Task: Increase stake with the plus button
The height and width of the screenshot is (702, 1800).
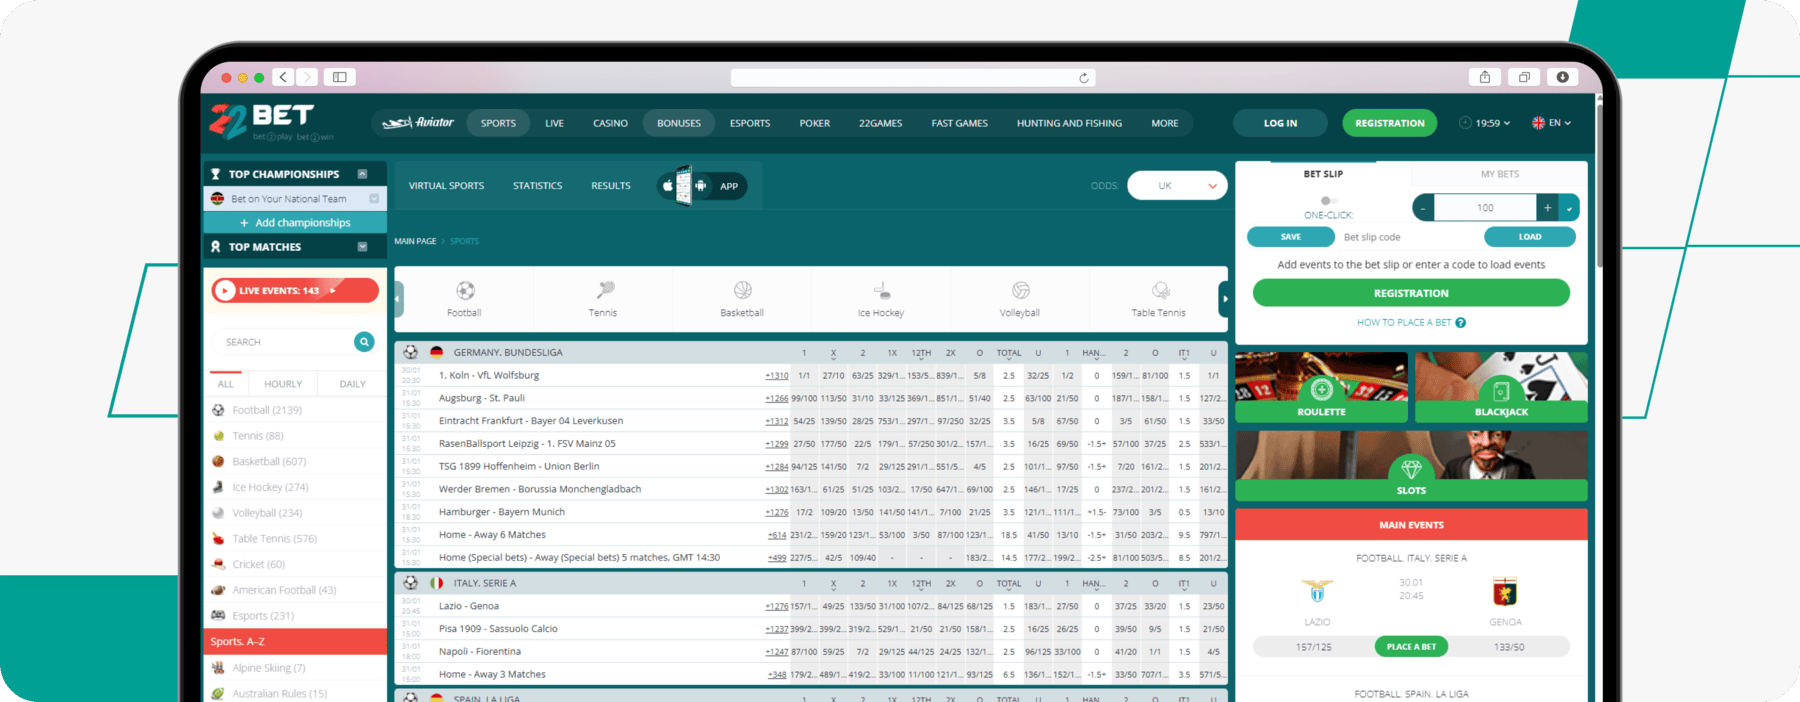Action: tap(1548, 208)
